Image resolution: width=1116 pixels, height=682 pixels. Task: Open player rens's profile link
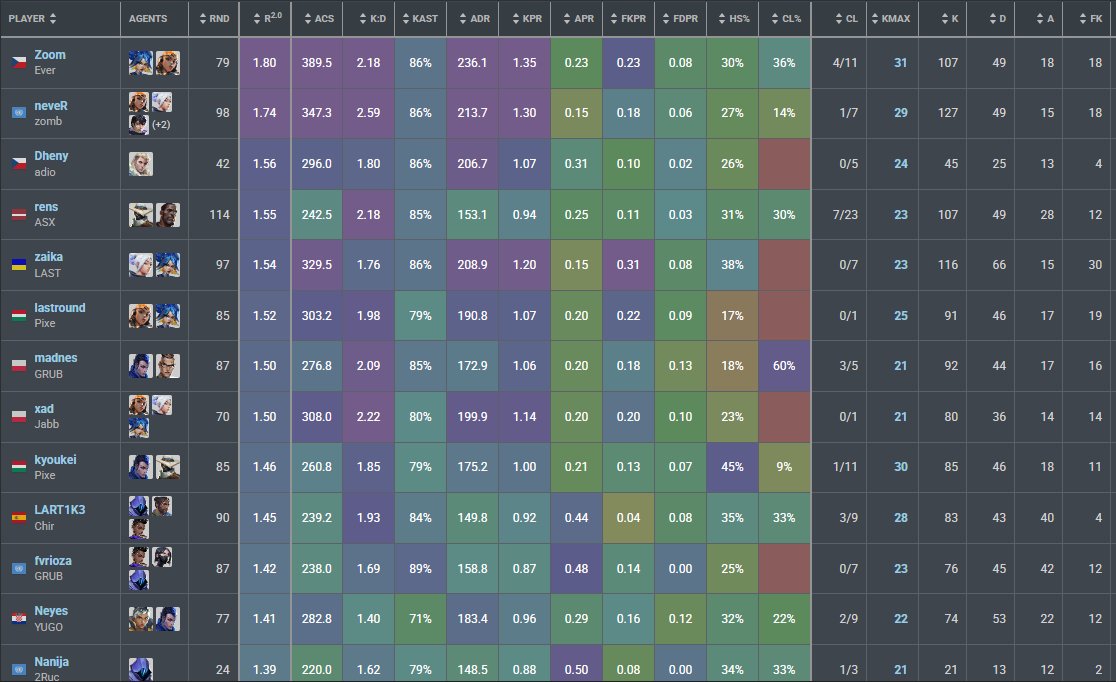pos(46,207)
